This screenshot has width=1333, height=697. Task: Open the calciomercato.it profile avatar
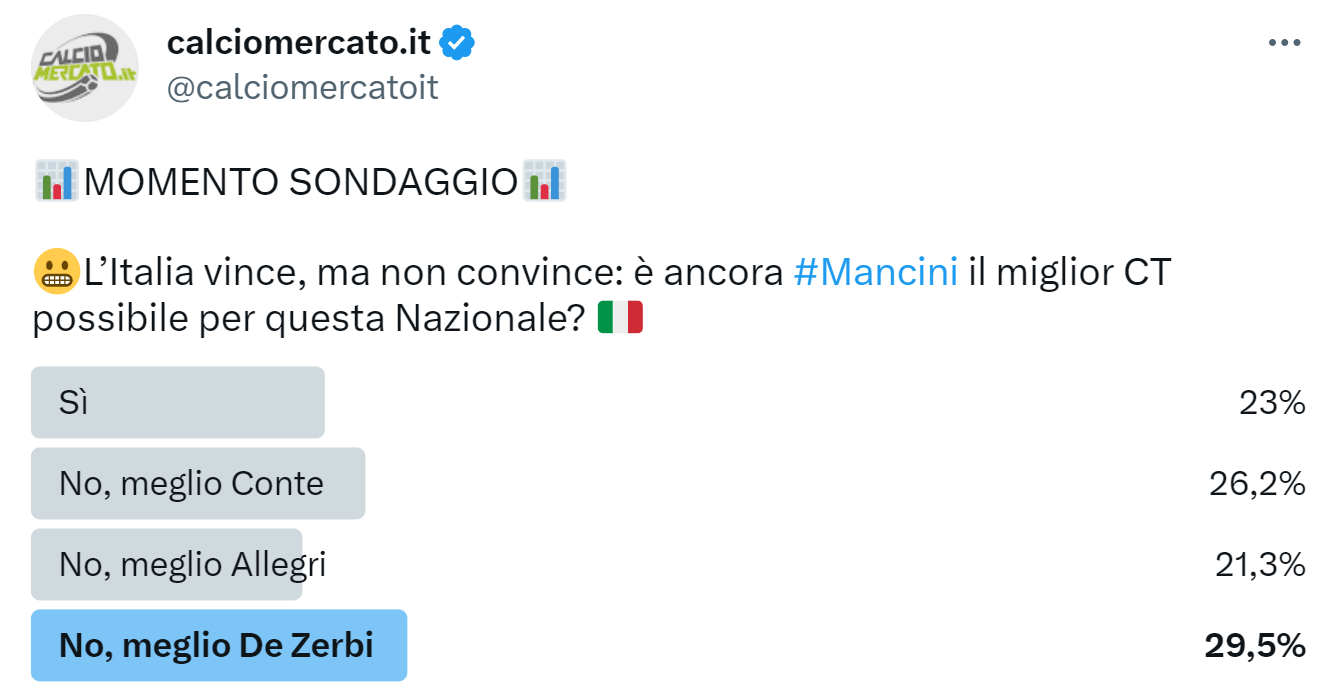(85, 69)
